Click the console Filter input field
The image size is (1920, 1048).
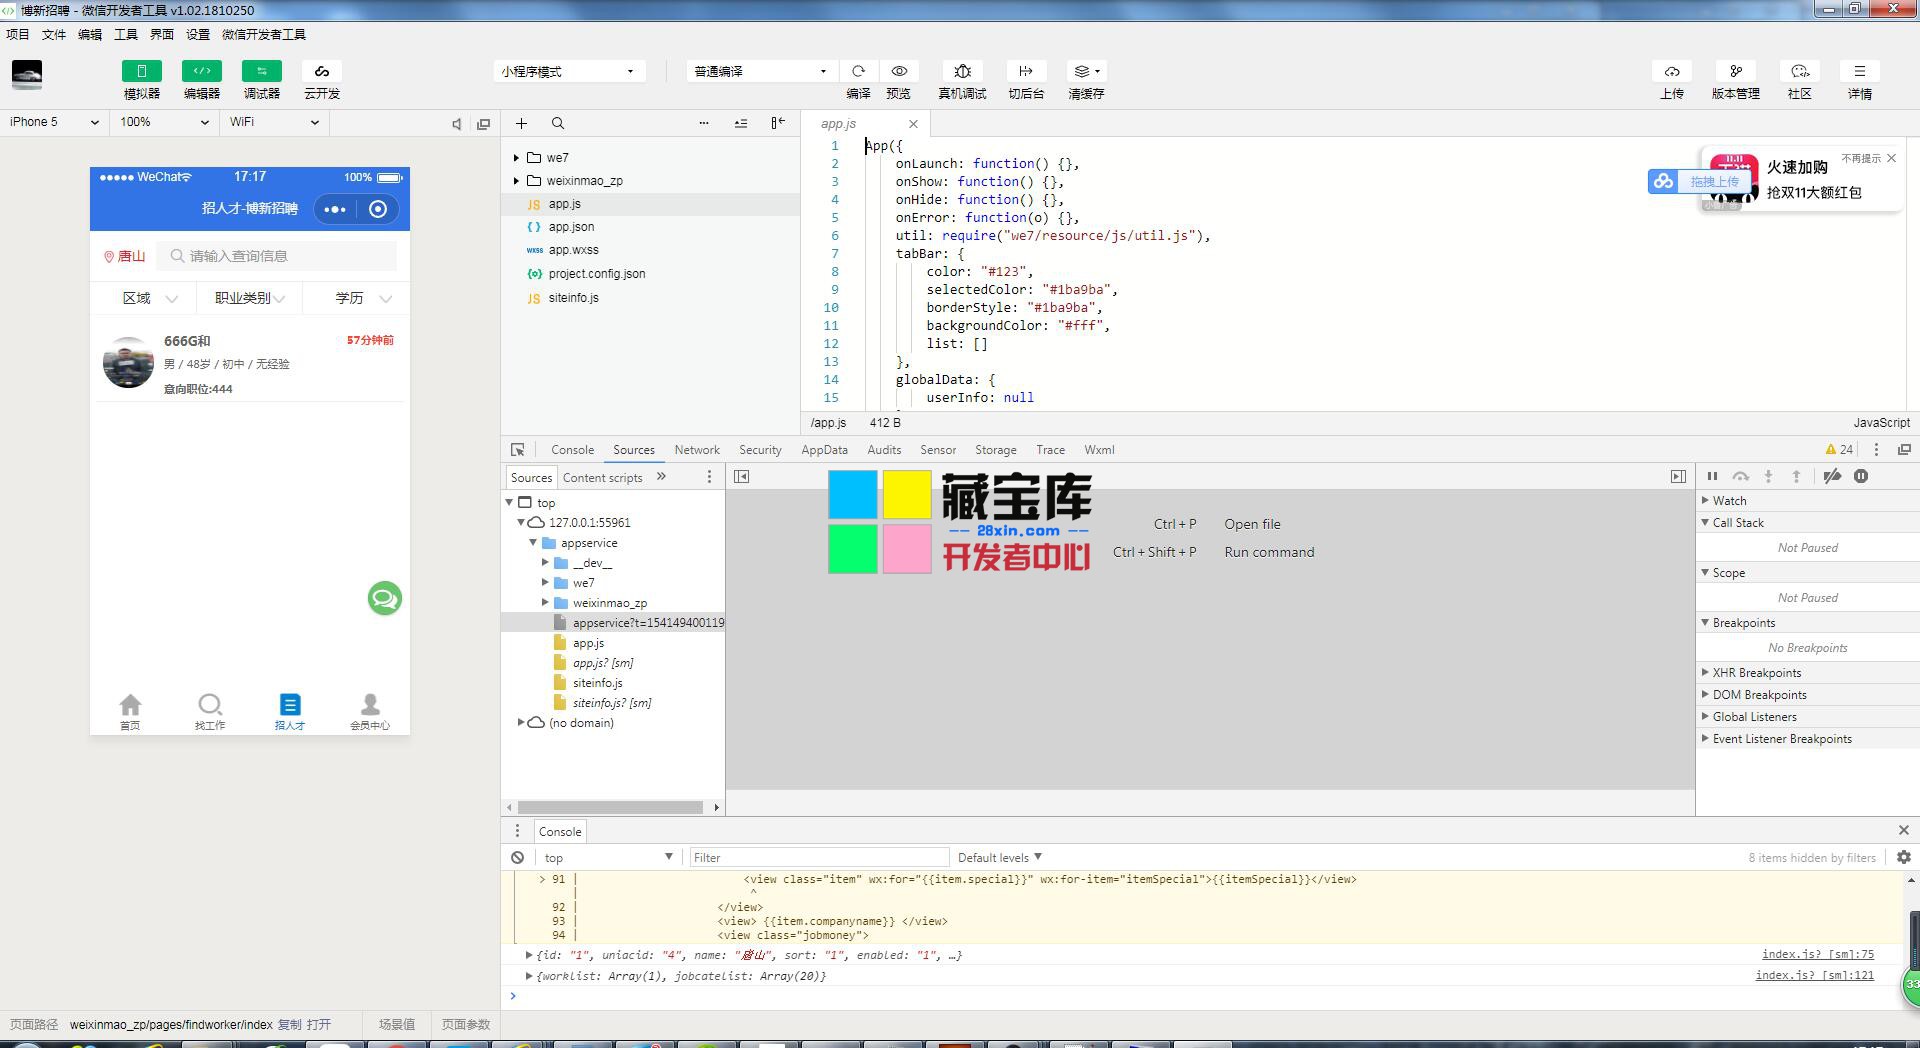point(818,857)
